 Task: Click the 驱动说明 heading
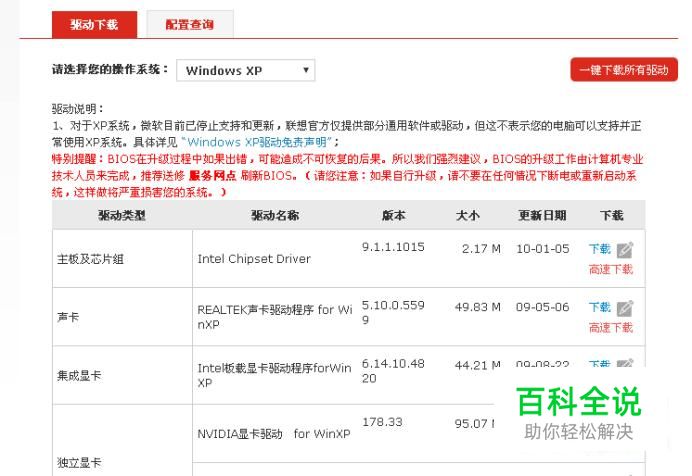point(78,109)
